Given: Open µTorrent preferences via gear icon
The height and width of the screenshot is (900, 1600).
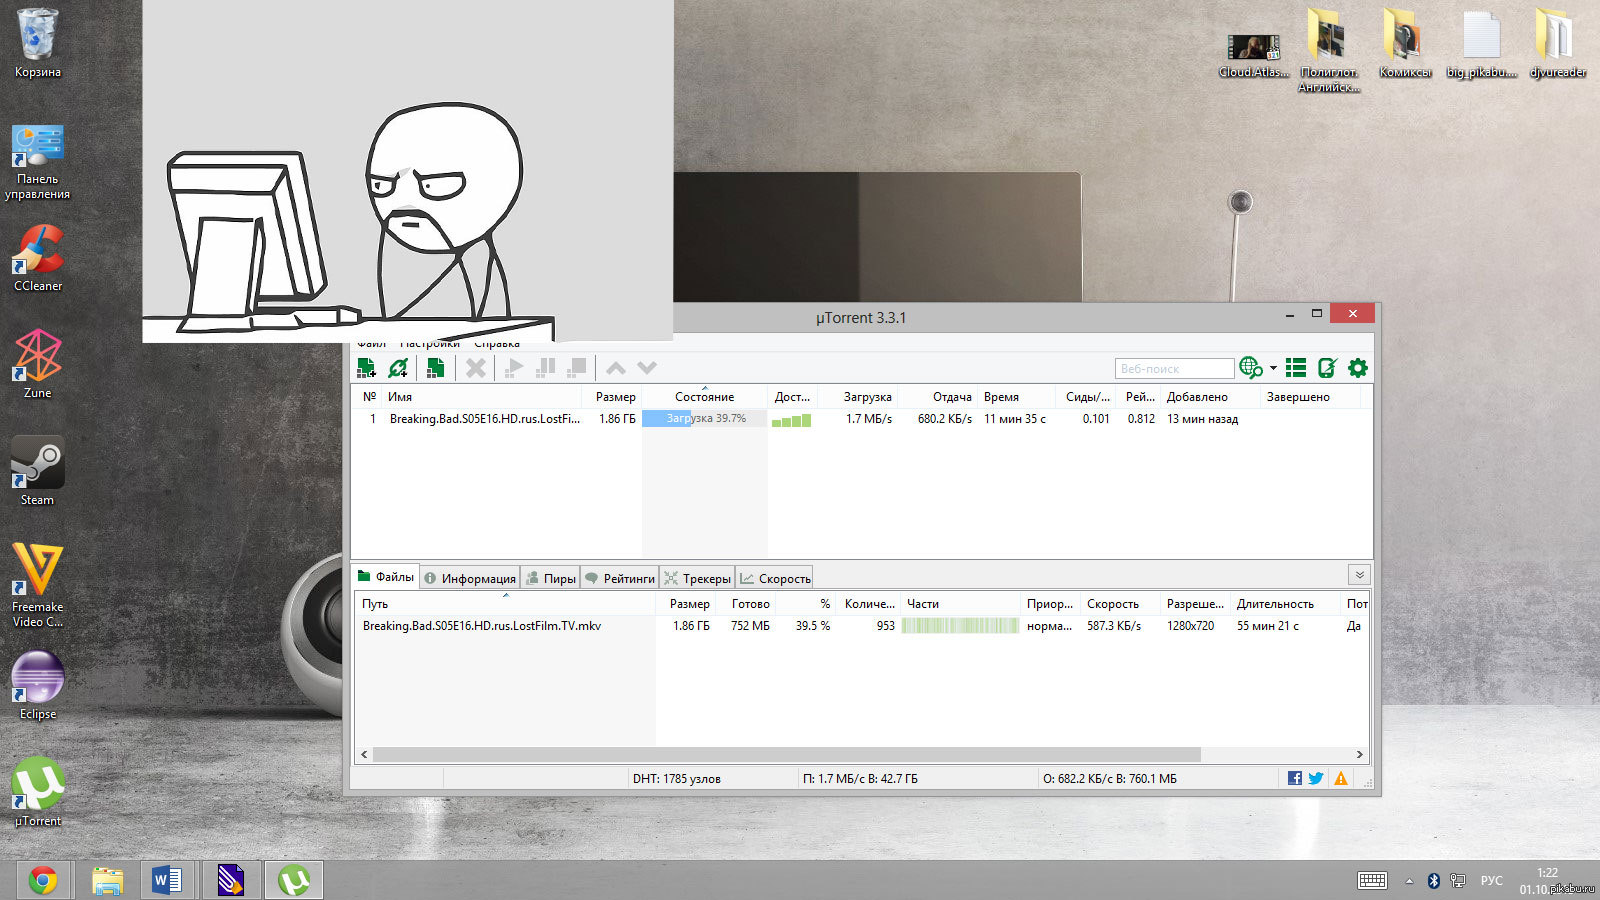Looking at the screenshot, I should [x=1357, y=368].
